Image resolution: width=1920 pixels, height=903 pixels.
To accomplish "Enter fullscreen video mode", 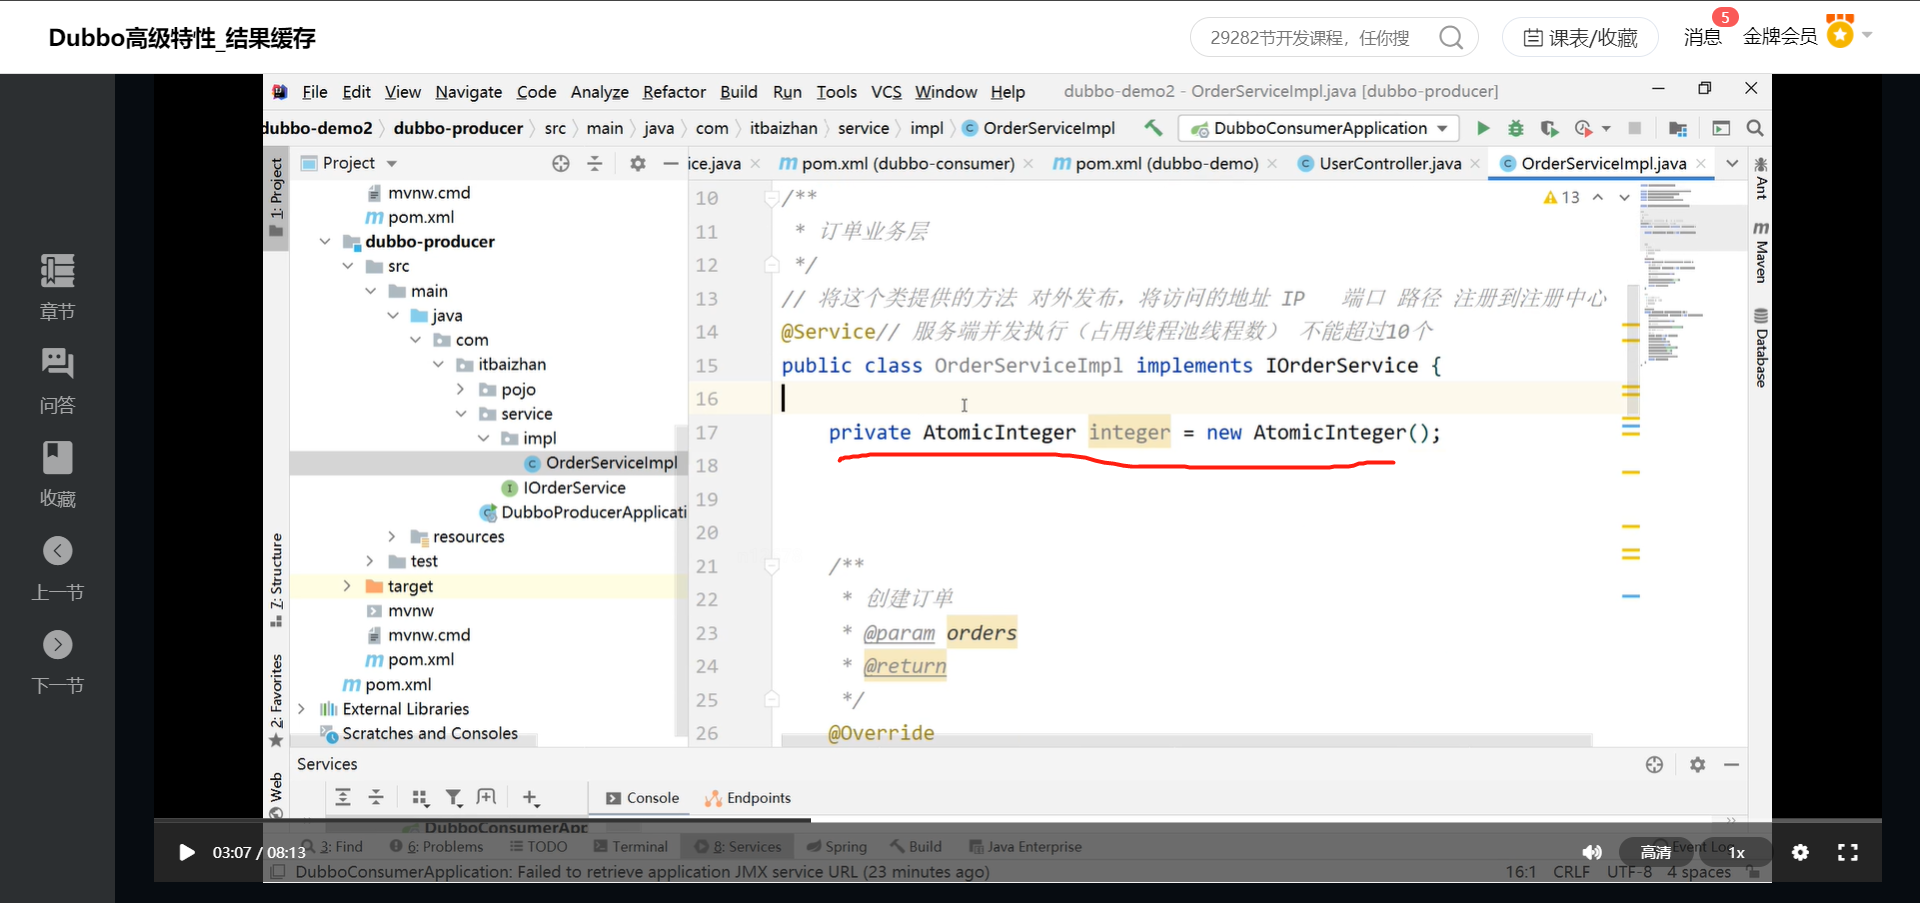I will pyautogui.click(x=1848, y=852).
